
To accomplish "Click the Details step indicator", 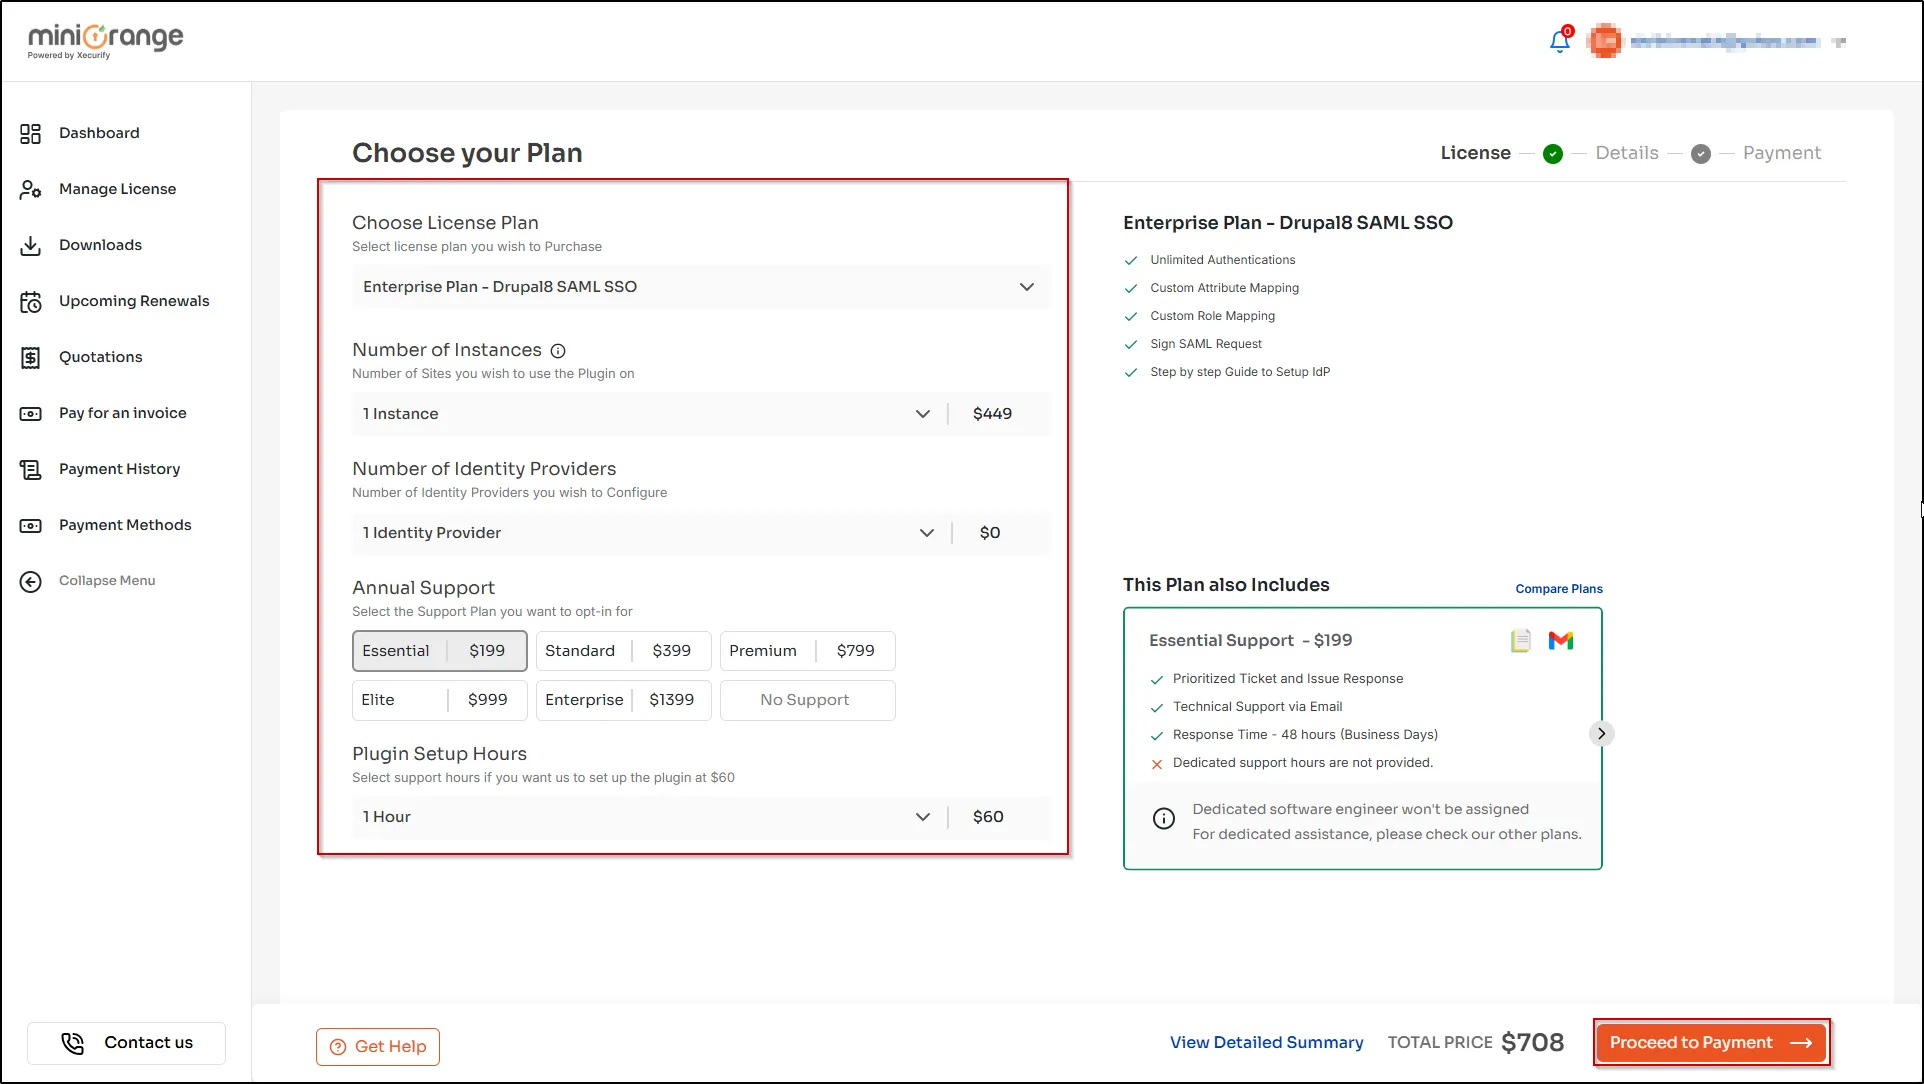I will 1626,153.
